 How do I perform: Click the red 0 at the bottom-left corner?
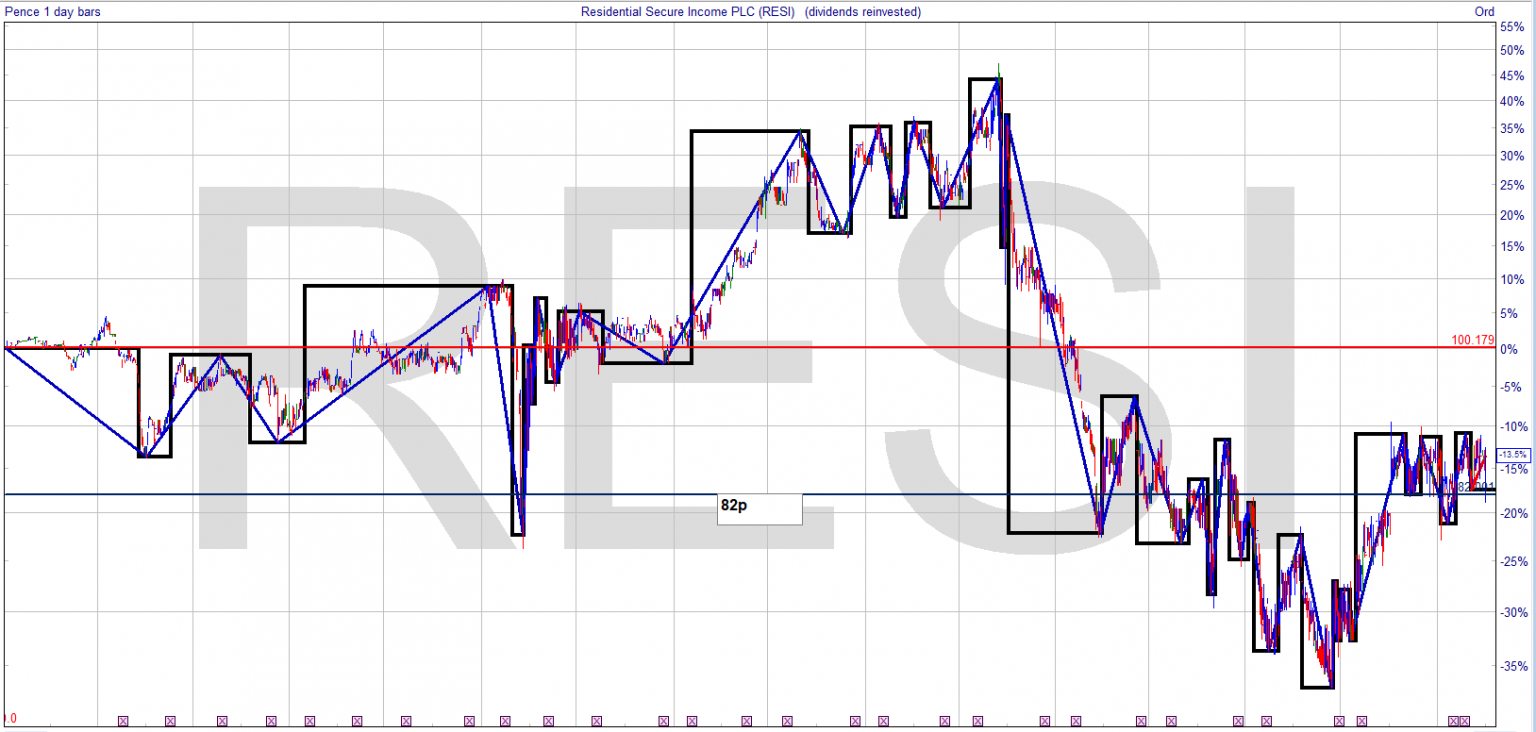(11, 719)
